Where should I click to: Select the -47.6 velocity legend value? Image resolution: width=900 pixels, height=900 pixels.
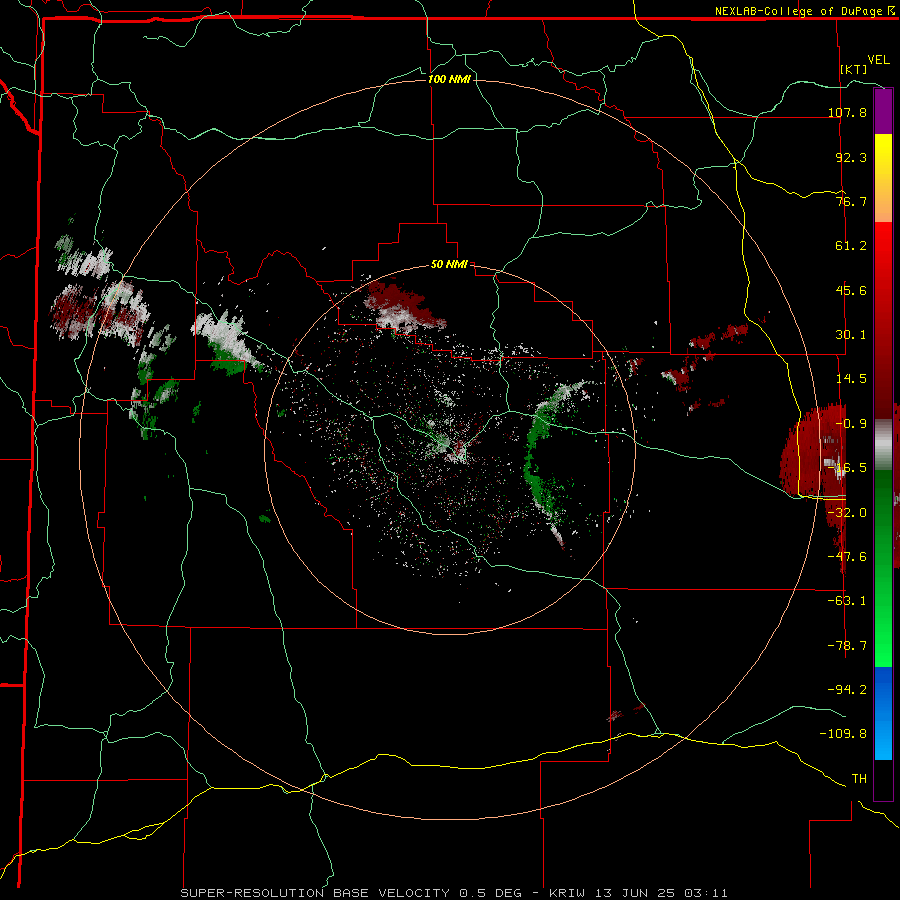(x=847, y=557)
